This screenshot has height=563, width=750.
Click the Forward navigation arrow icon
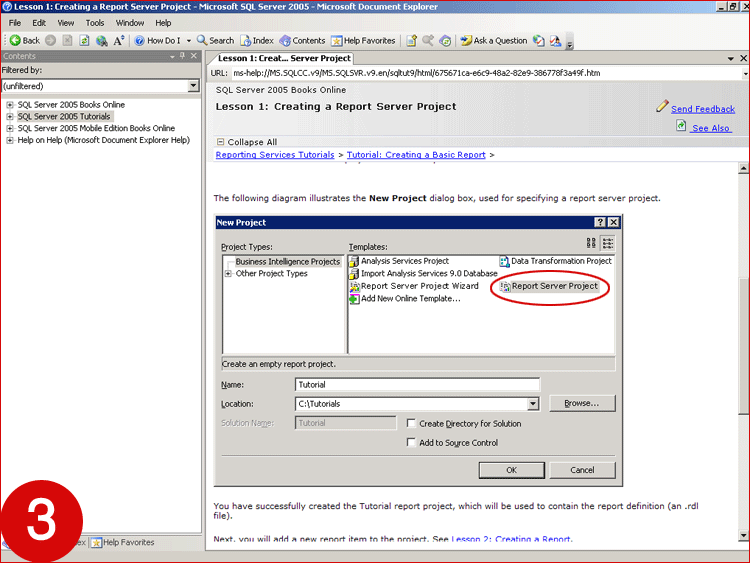click(51, 41)
